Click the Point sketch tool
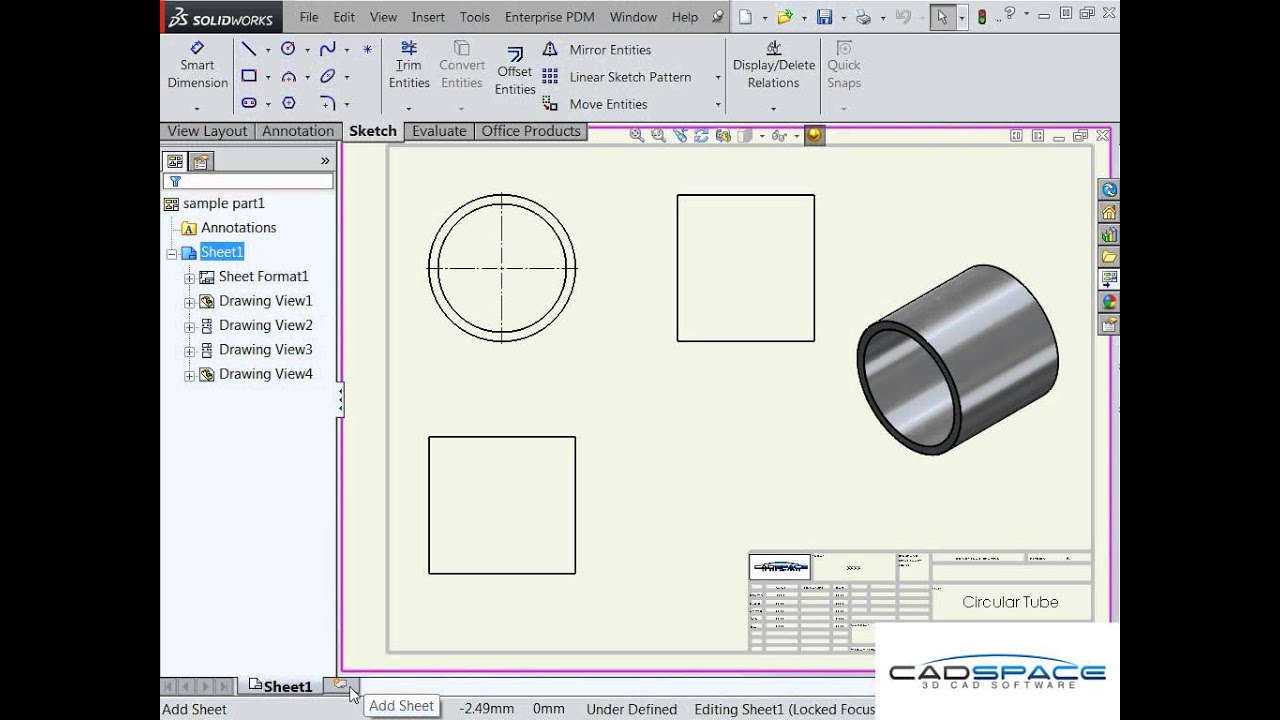The width and height of the screenshot is (1280, 720). (367, 49)
